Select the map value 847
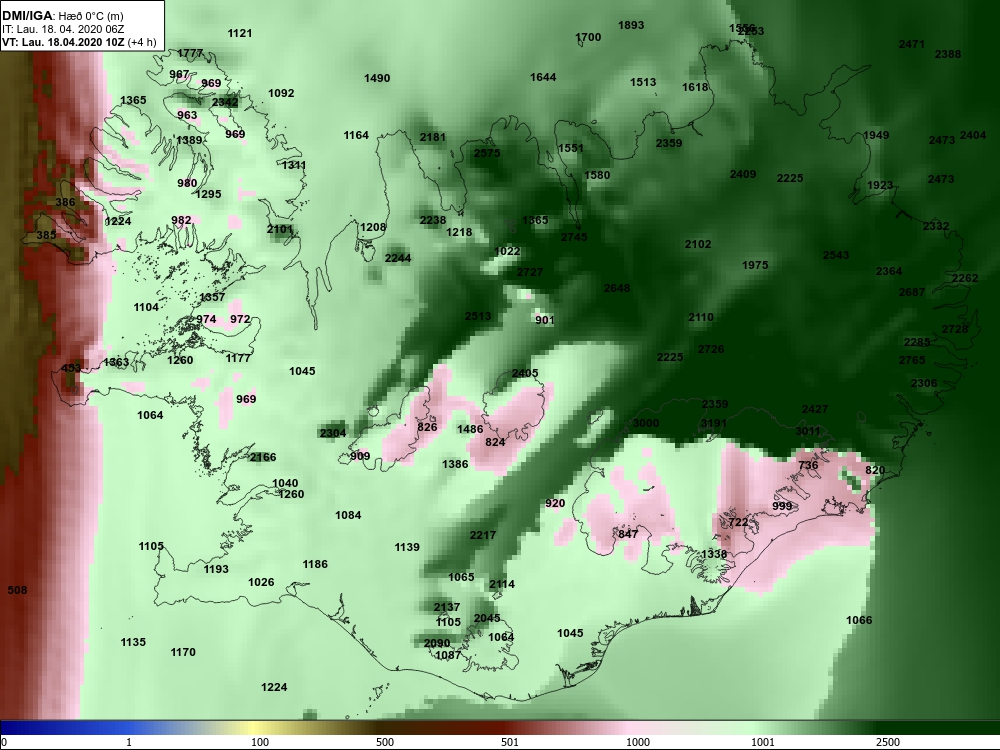 628,534
